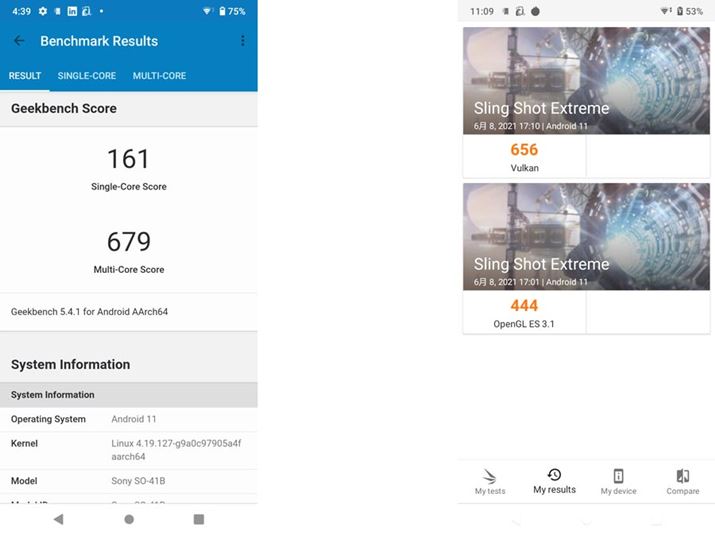
Task: Tap the Single-Core Score value 161
Action: tap(129, 159)
